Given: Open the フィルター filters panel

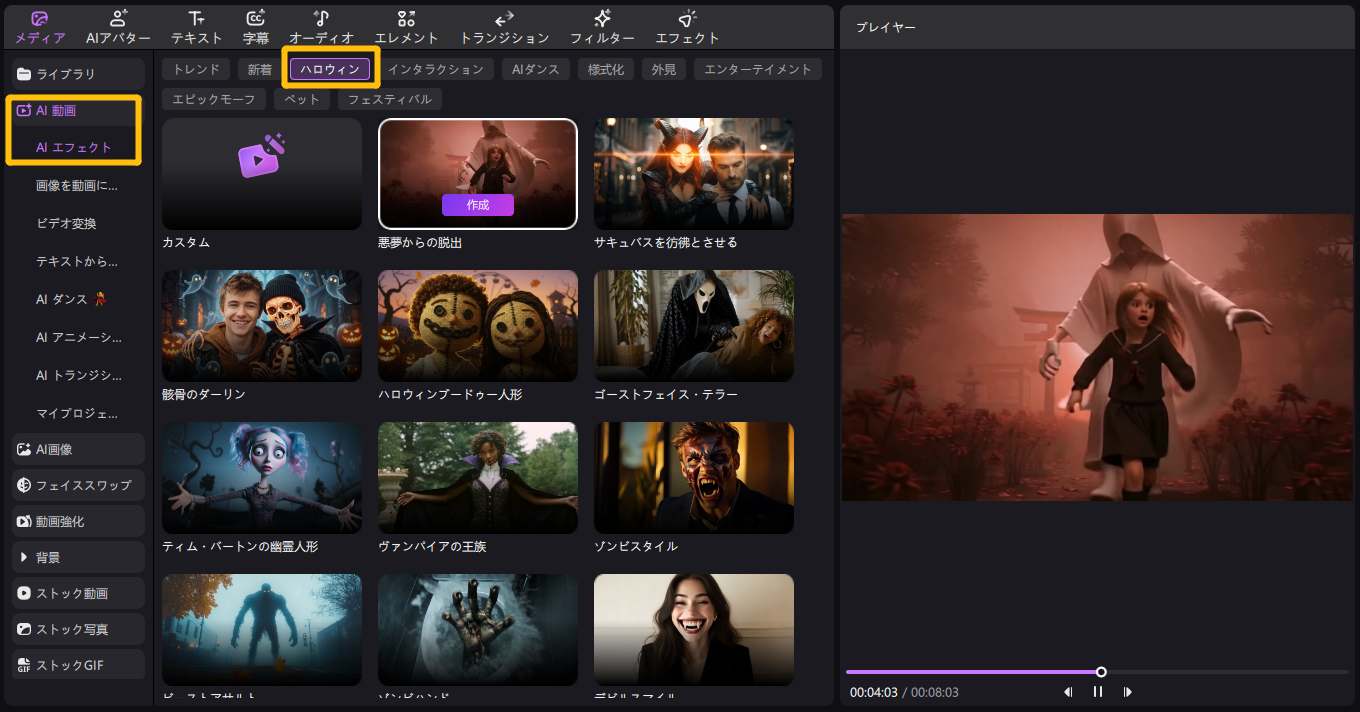Looking at the screenshot, I should tap(602, 27).
